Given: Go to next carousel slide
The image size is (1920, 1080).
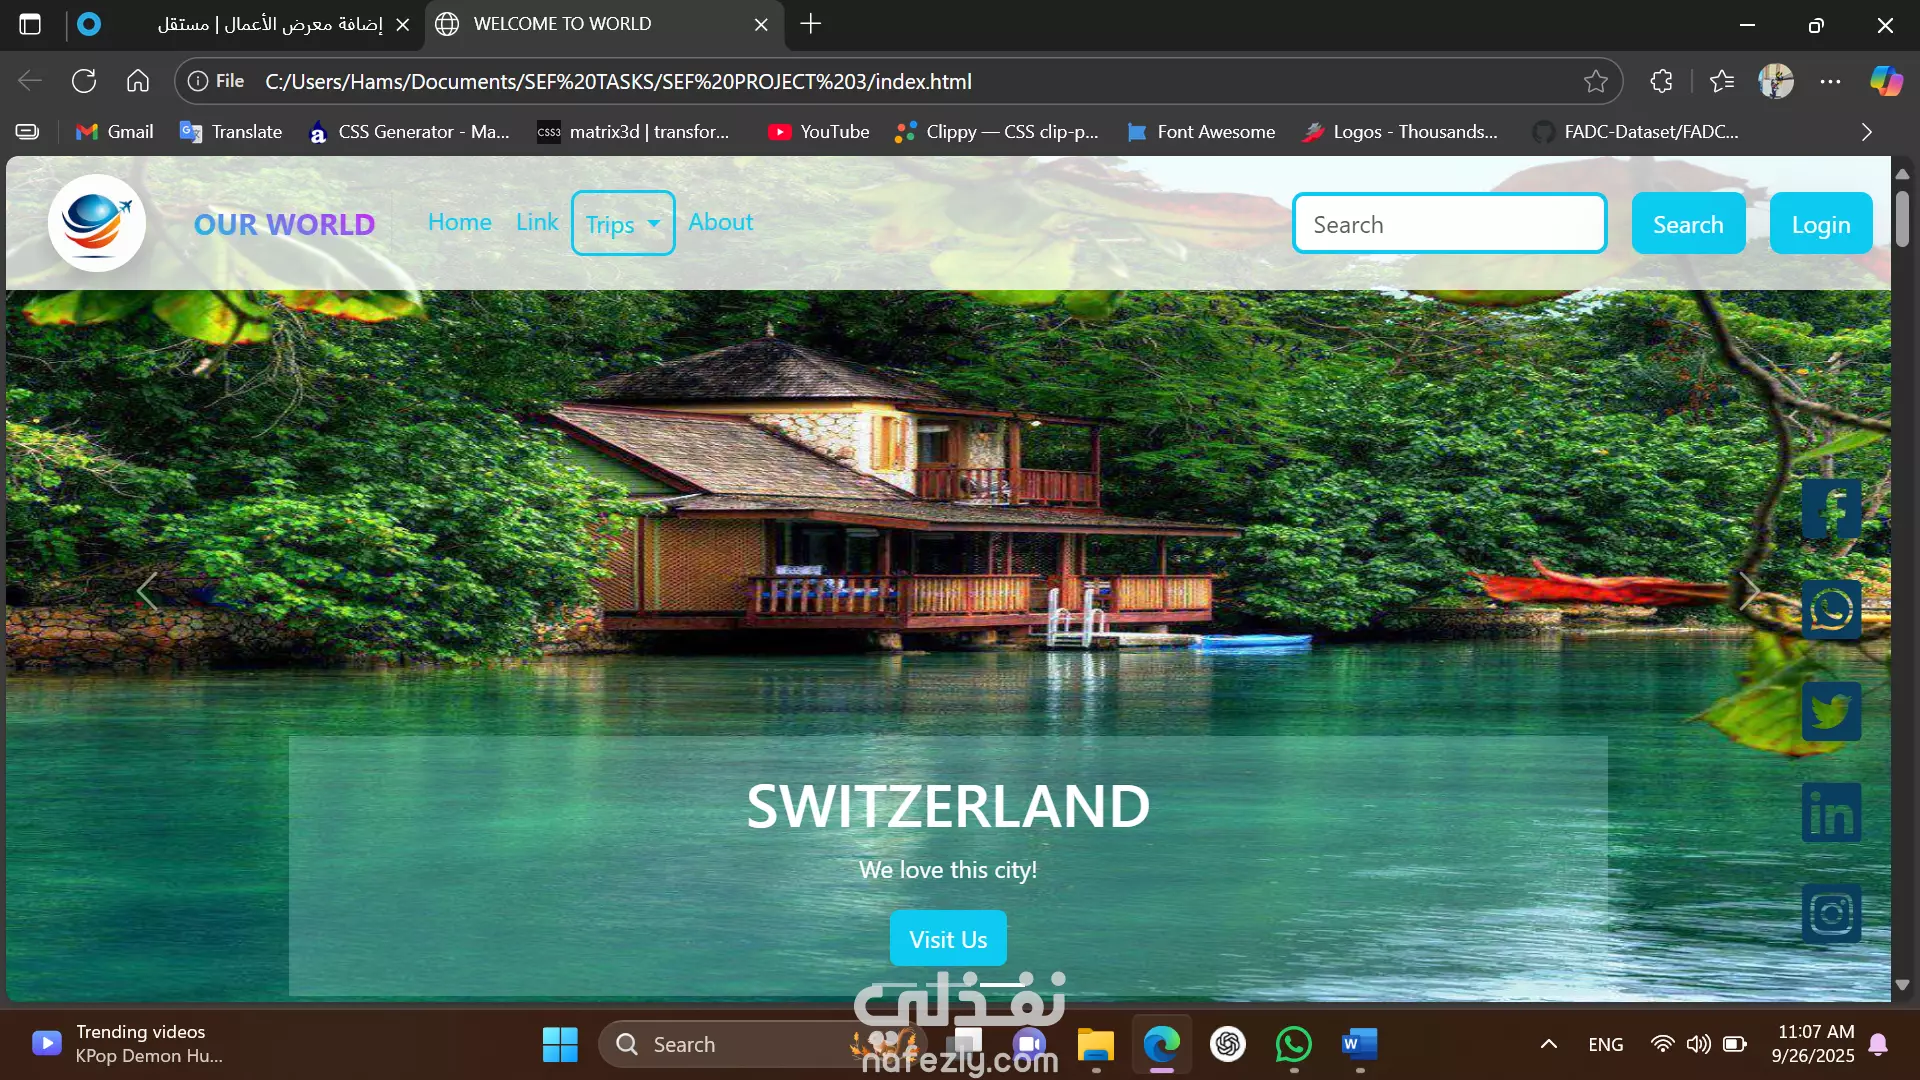Looking at the screenshot, I should coord(1748,591).
